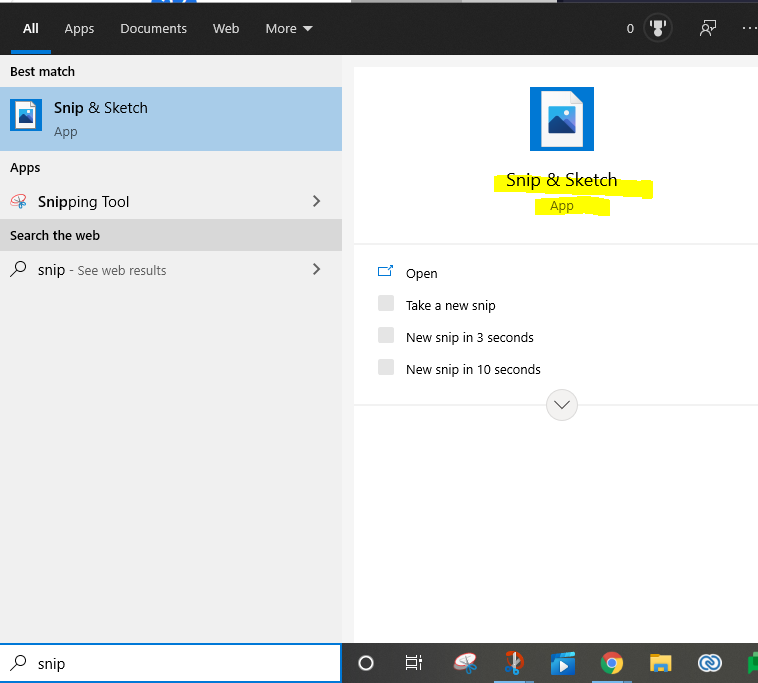758x683 pixels.
Task: Switch to the Documents tab
Action: pos(153,29)
